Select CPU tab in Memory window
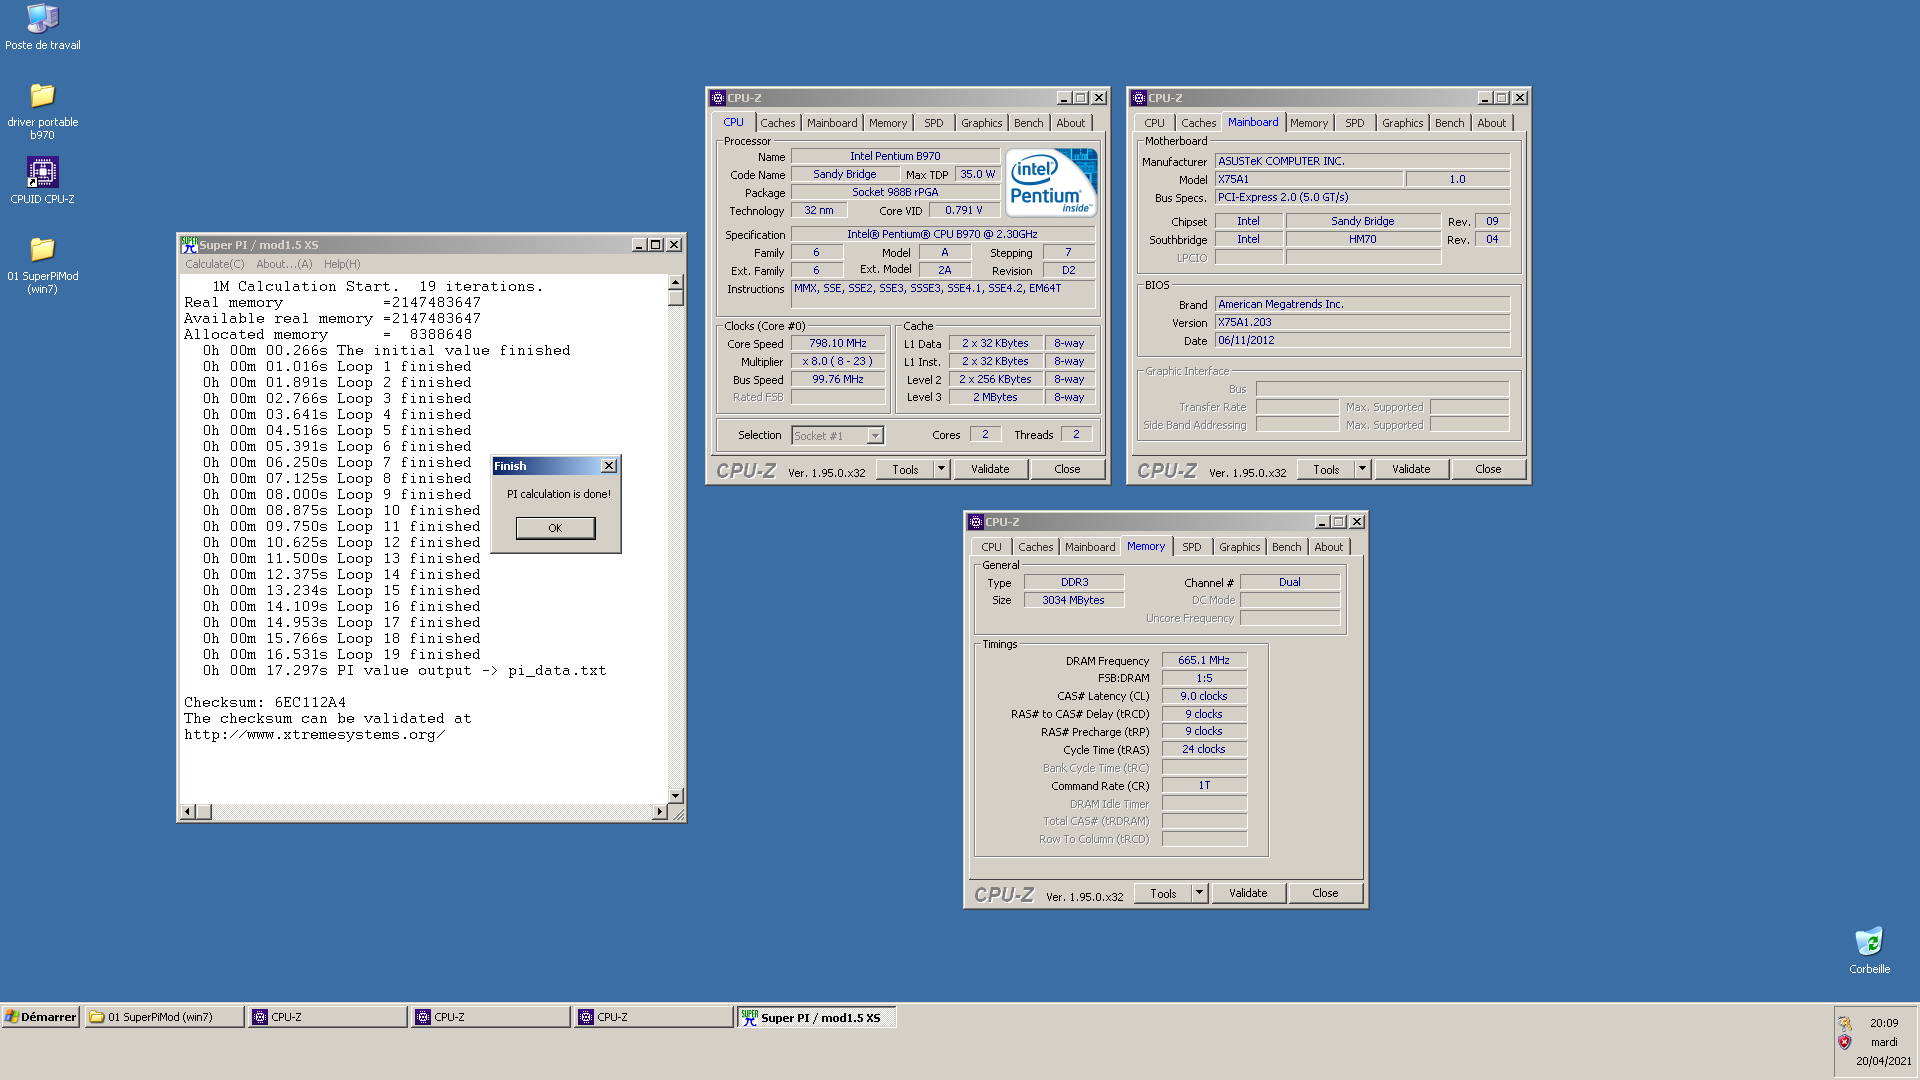Viewport: 1920px width, 1080px height. (x=991, y=547)
